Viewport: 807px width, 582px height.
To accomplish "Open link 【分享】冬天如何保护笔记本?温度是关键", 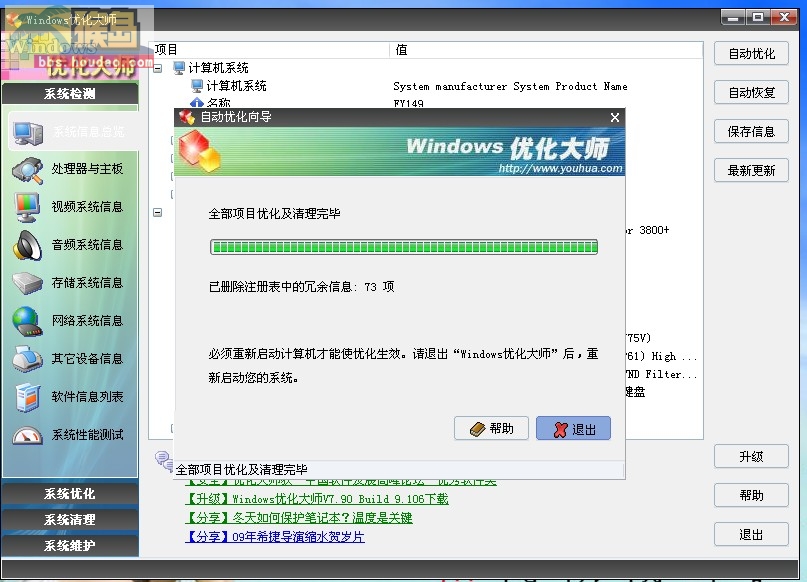I will coord(299,518).
